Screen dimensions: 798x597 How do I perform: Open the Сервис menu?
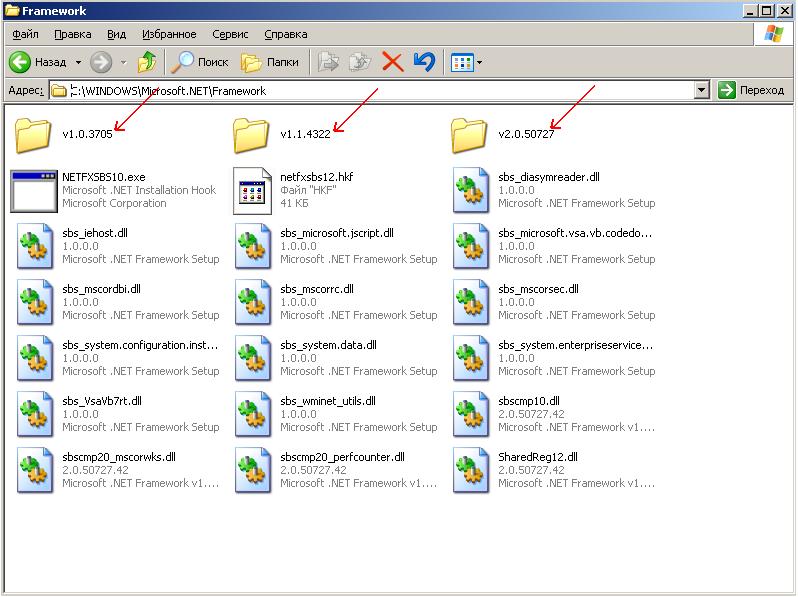click(x=230, y=34)
